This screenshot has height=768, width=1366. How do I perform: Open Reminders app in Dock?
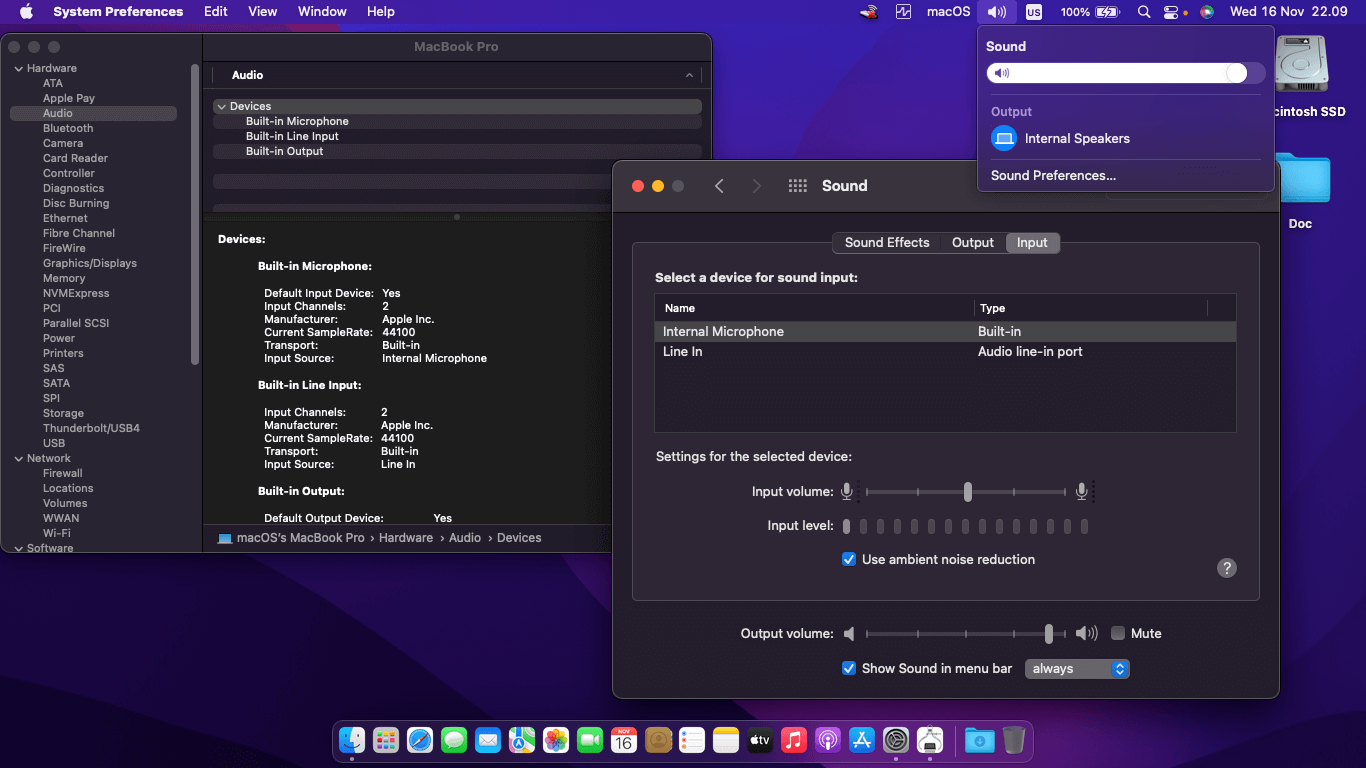(x=692, y=740)
